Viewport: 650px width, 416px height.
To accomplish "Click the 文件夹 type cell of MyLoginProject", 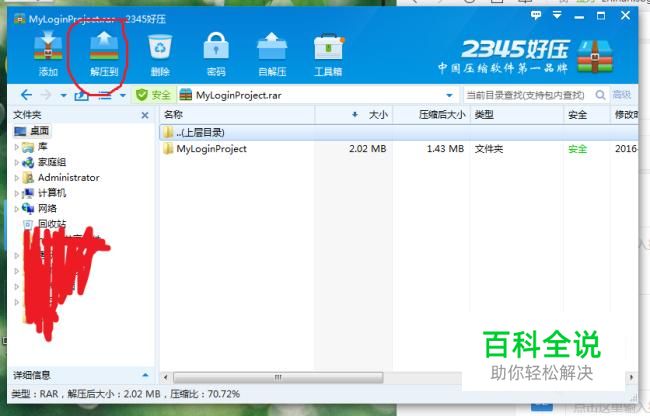I will [x=489, y=149].
